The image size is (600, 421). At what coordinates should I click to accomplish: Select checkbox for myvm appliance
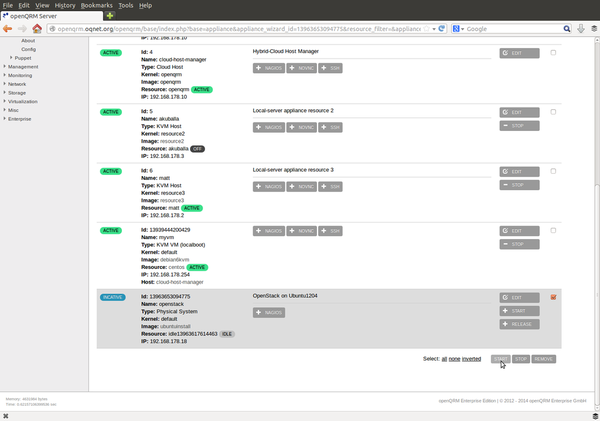[x=553, y=230]
